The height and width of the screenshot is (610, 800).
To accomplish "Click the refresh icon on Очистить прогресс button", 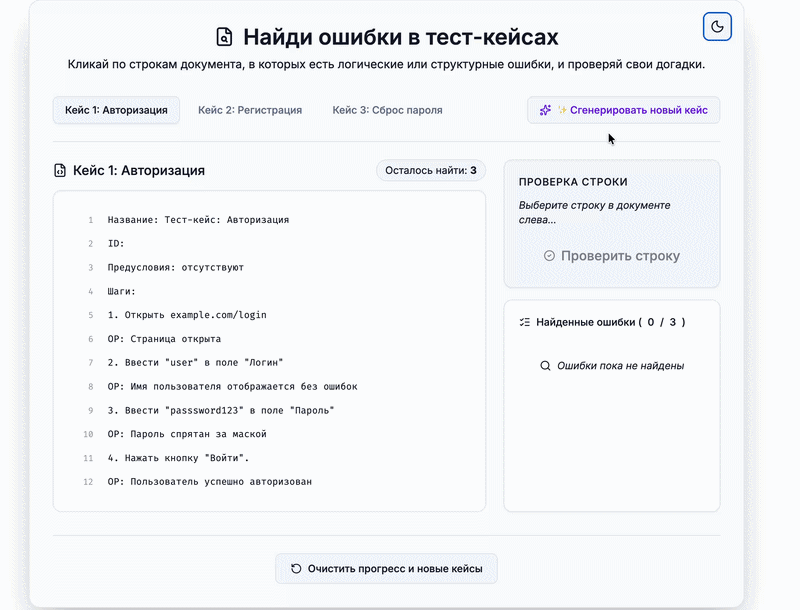I will coord(295,568).
